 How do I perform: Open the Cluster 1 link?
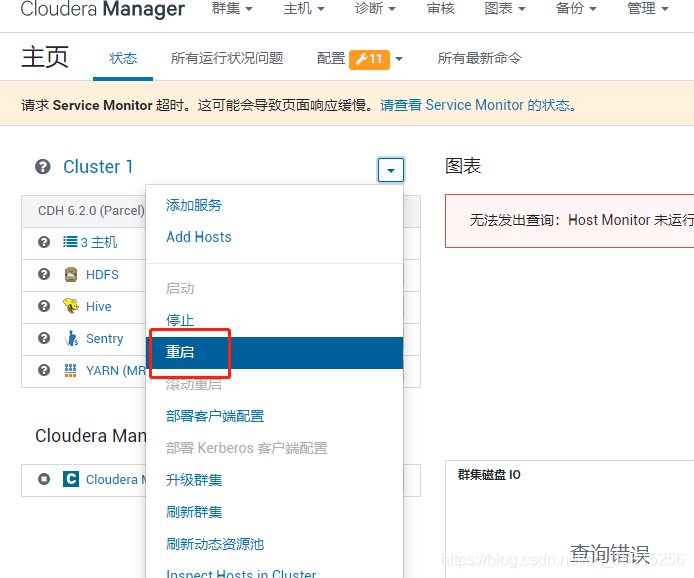pyautogui.click(x=98, y=167)
